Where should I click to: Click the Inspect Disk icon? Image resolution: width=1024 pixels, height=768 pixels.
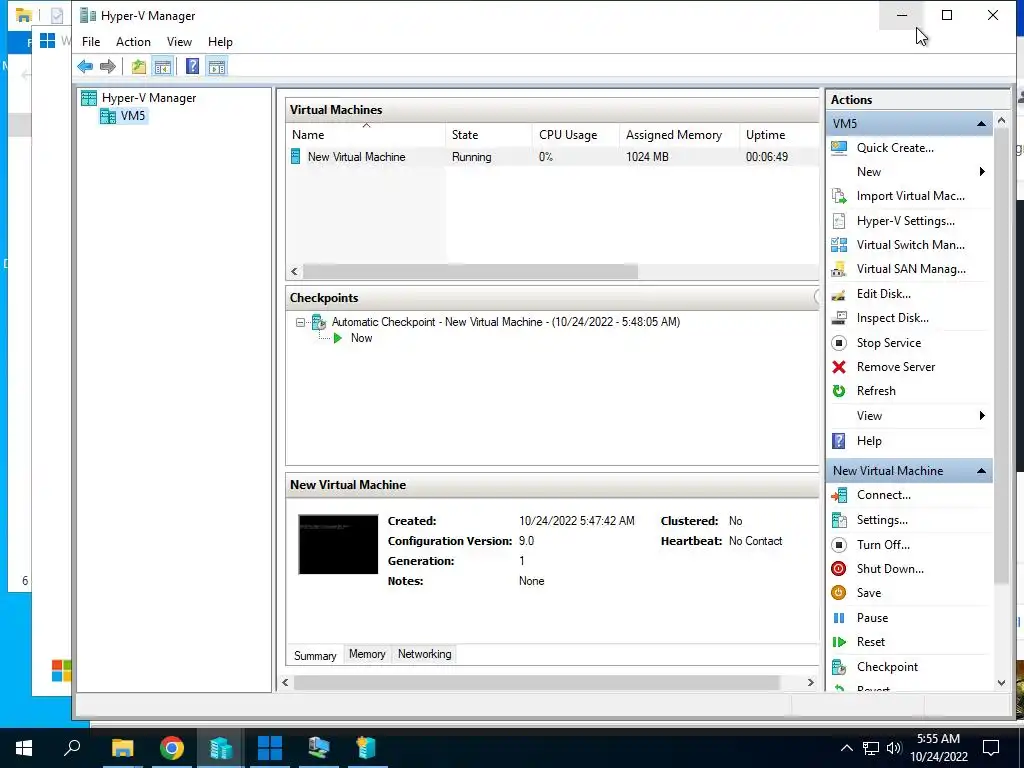pos(839,318)
